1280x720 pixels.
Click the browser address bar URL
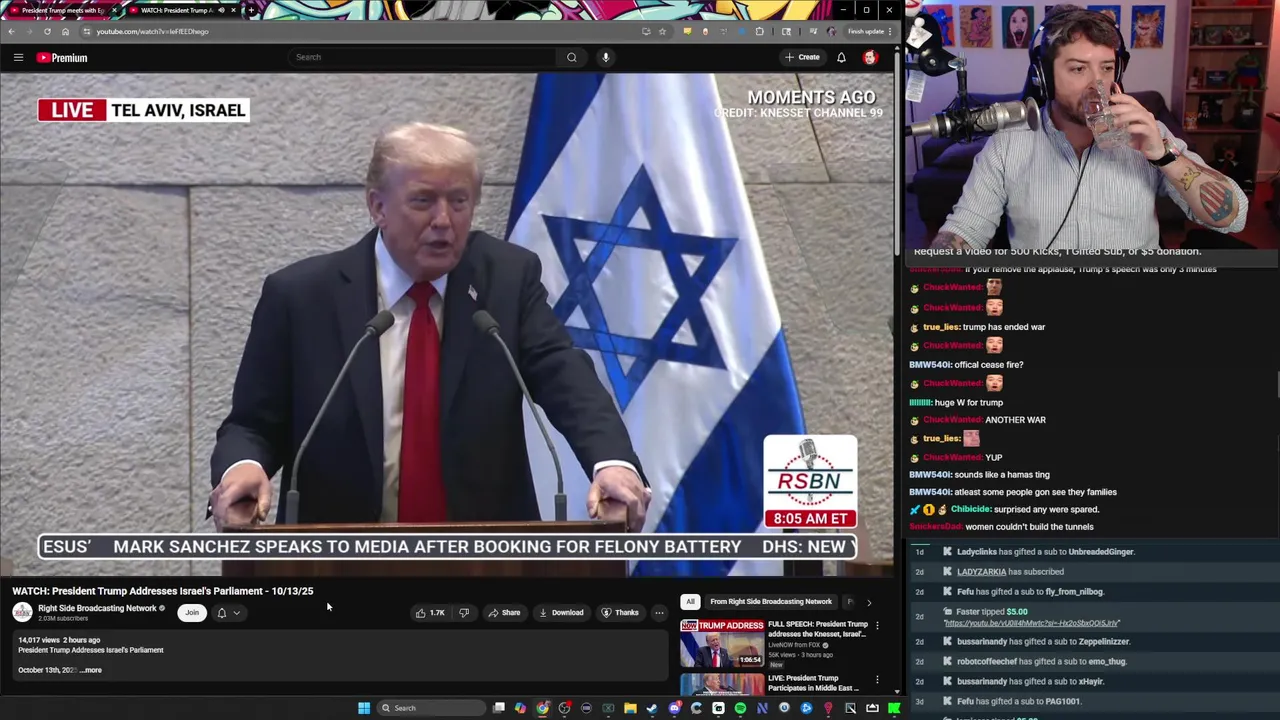pyautogui.click(x=152, y=31)
